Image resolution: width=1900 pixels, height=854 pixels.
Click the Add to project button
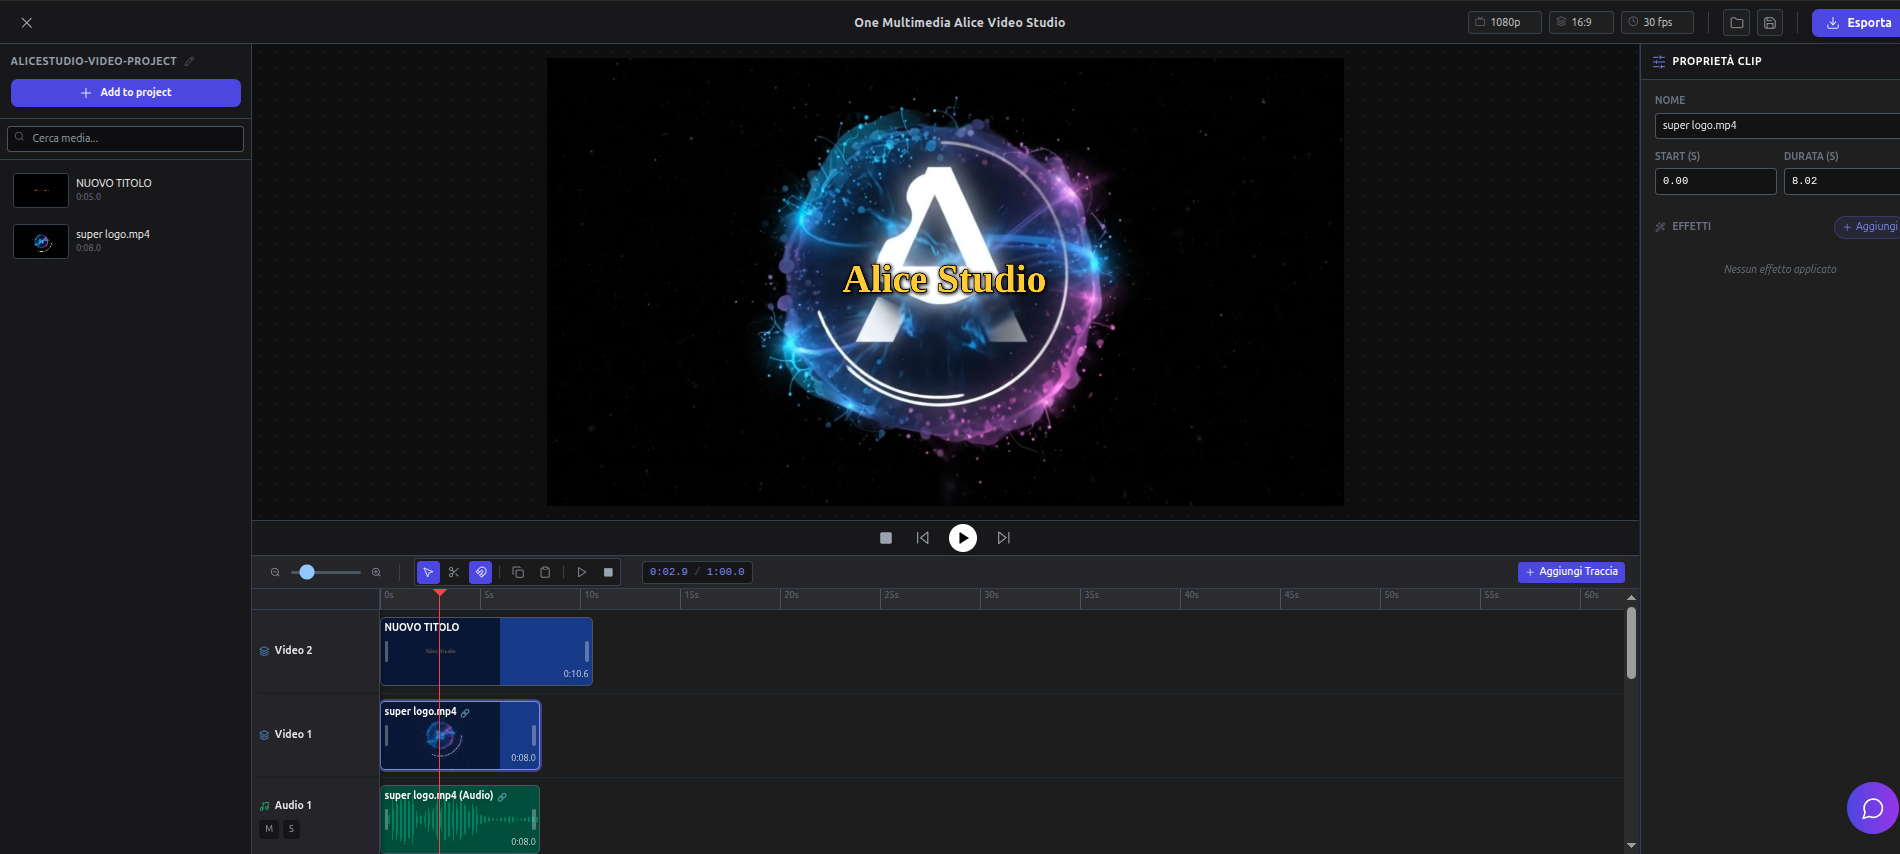[126, 92]
